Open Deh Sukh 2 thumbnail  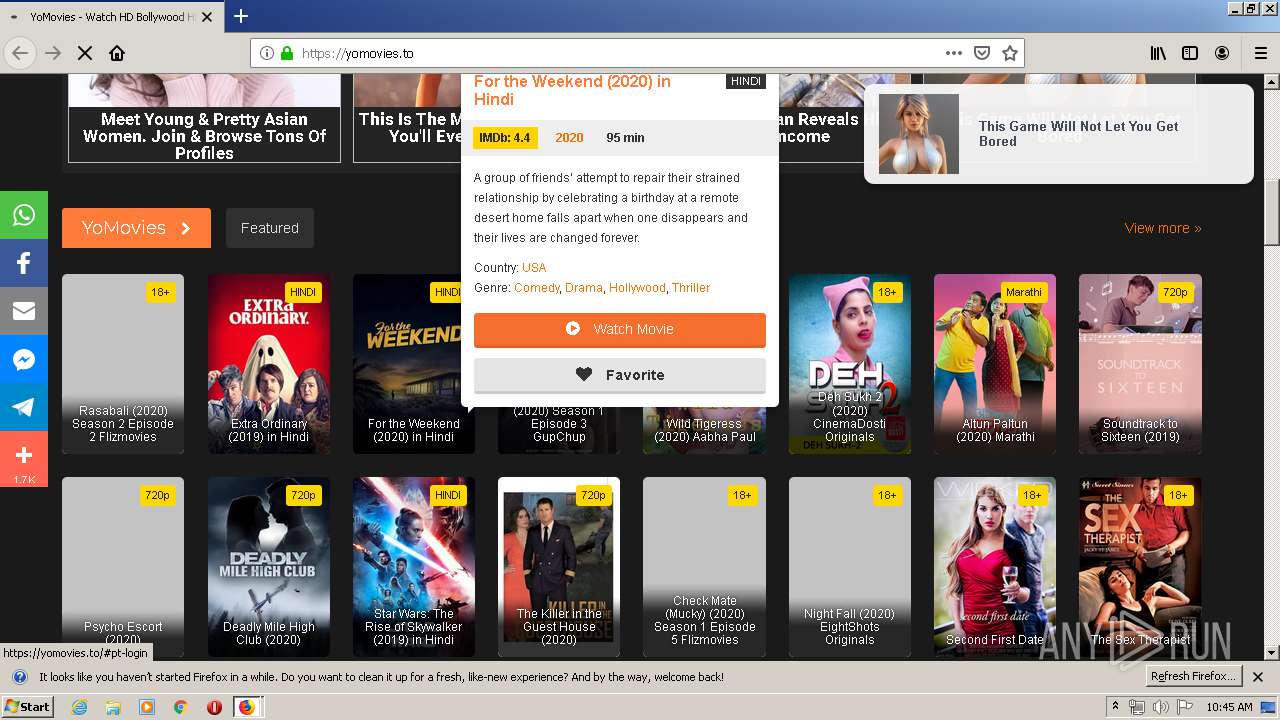coord(850,364)
